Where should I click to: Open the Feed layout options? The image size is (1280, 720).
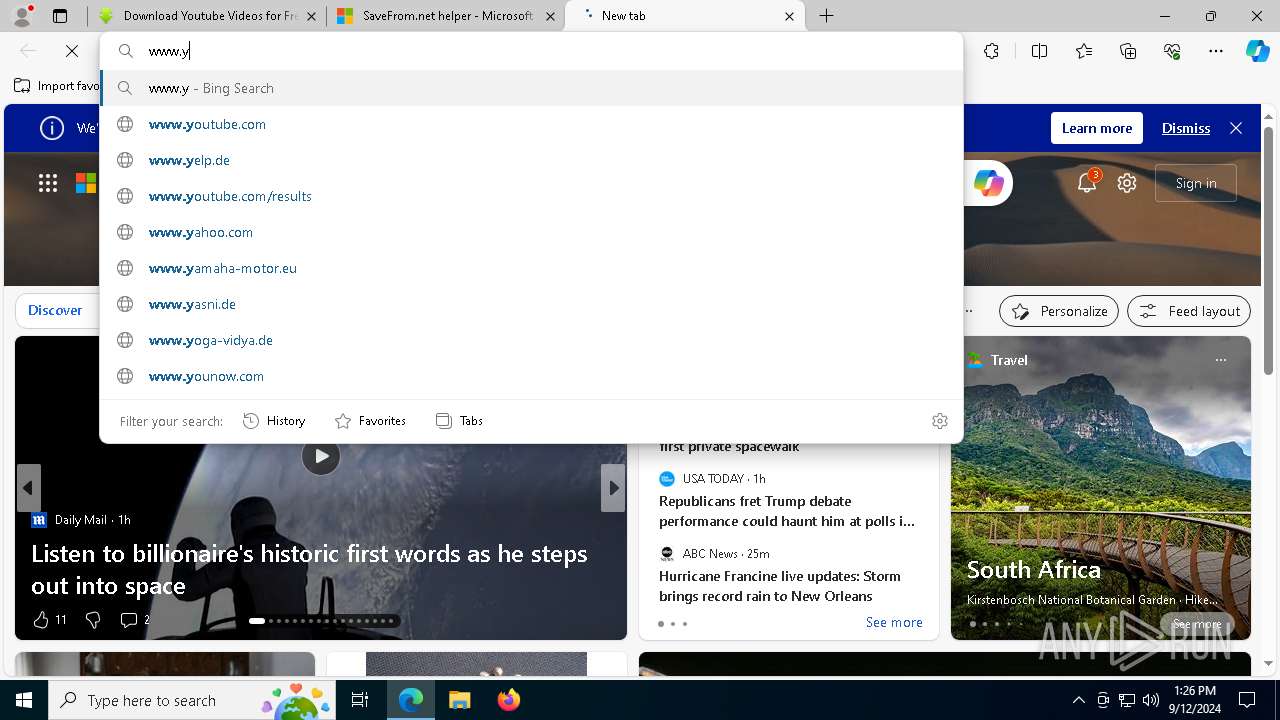(x=1189, y=311)
